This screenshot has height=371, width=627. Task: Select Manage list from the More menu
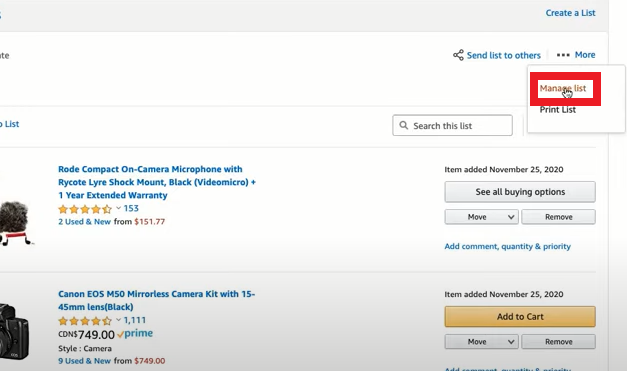click(563, 88)
